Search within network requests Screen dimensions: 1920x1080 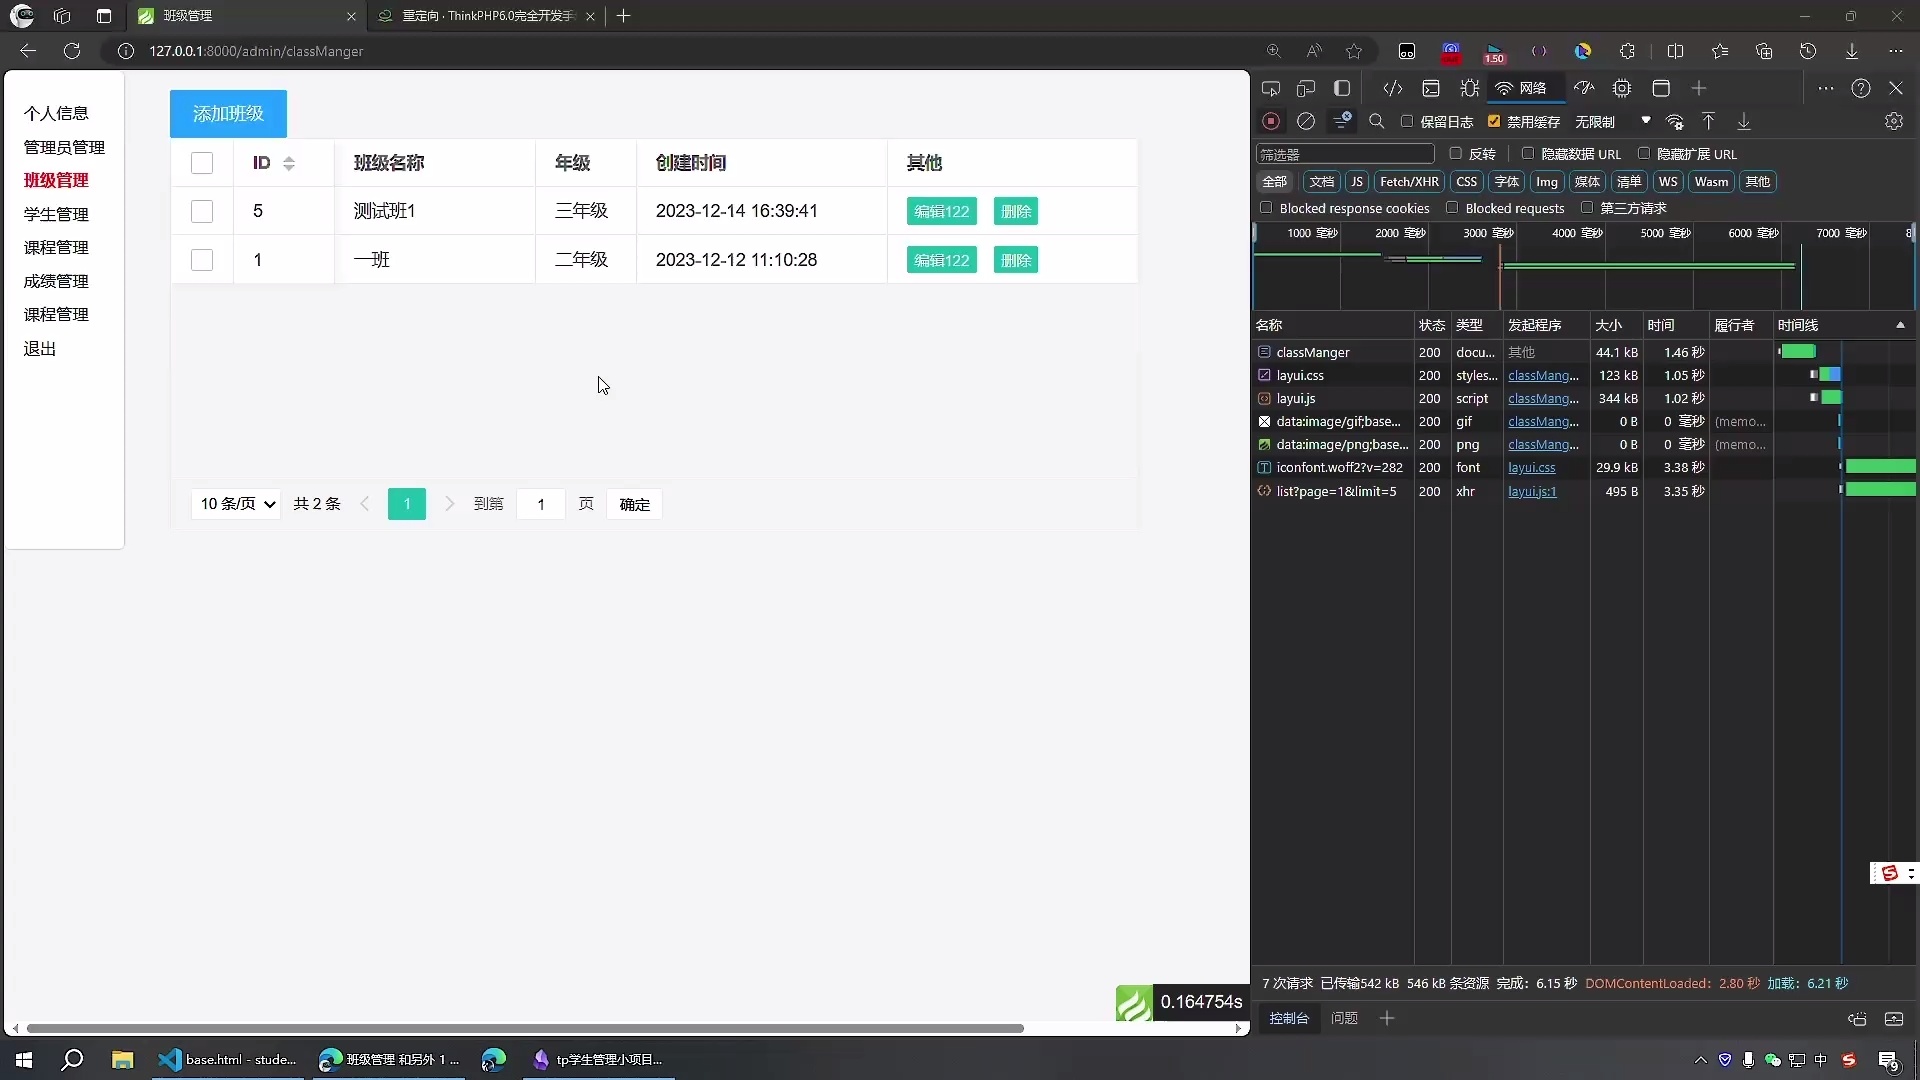[x=1377, y=121]
